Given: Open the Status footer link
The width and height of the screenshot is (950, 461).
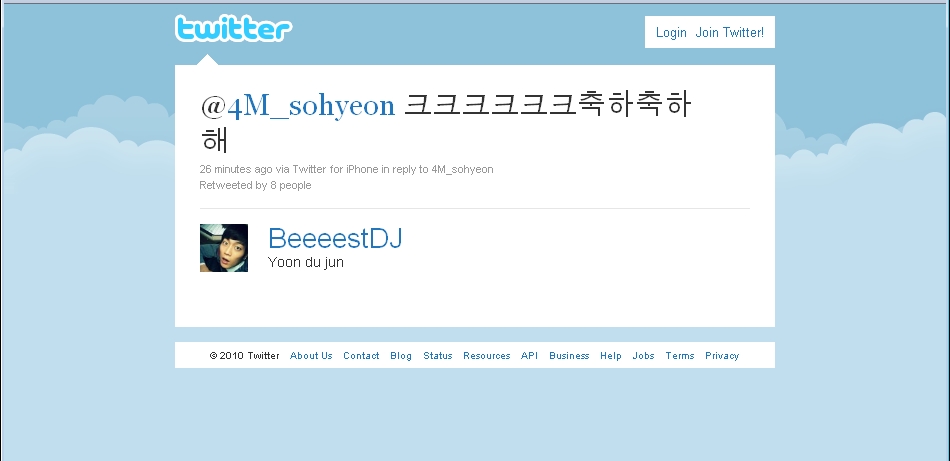Looking at the screenshot, I should [x=437, y=356].
